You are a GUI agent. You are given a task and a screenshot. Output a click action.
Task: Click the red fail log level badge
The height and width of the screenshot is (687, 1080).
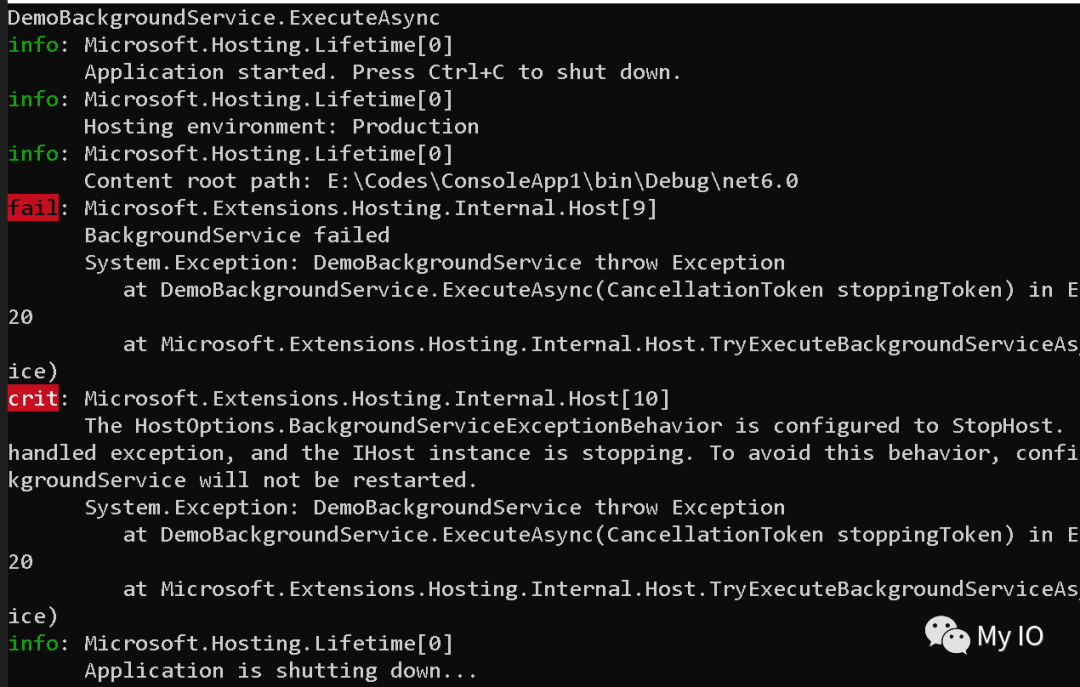tap(32, 207)
